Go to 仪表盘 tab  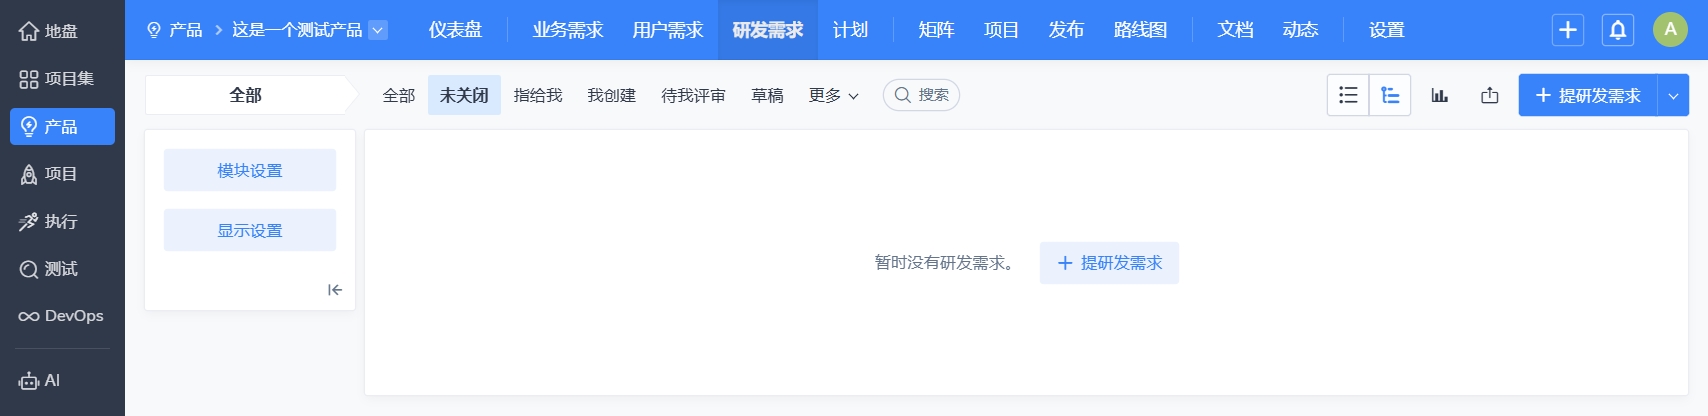(x=455, y=30)
